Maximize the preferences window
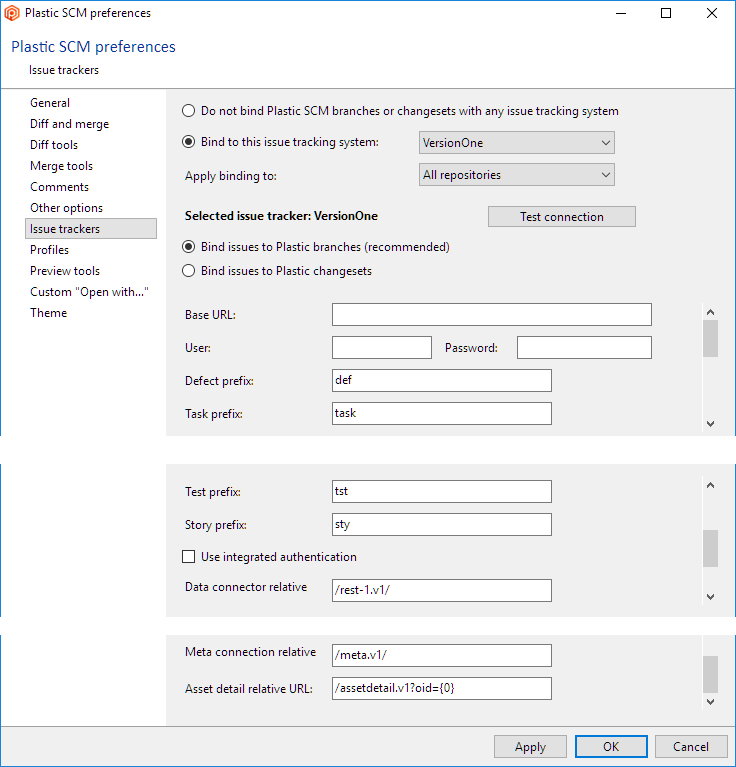This screenshot has width=736, height=767. click(x=666, y=13)
